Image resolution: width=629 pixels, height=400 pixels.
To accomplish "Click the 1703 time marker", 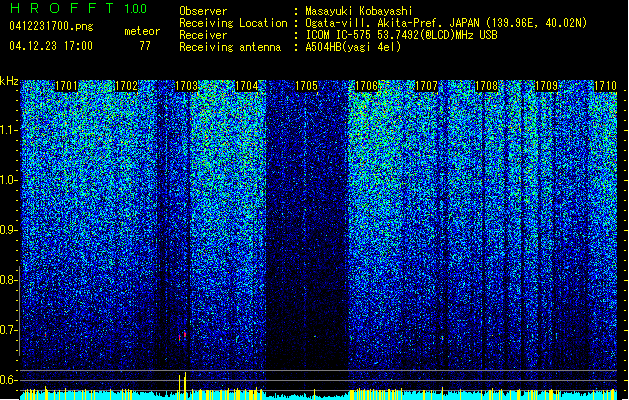I will click(x=187, y=86).
